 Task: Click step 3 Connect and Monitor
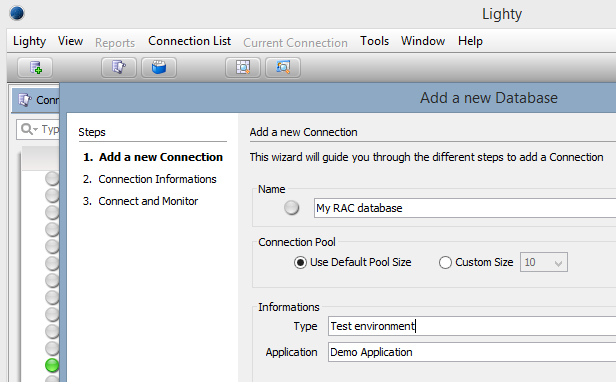140,201
